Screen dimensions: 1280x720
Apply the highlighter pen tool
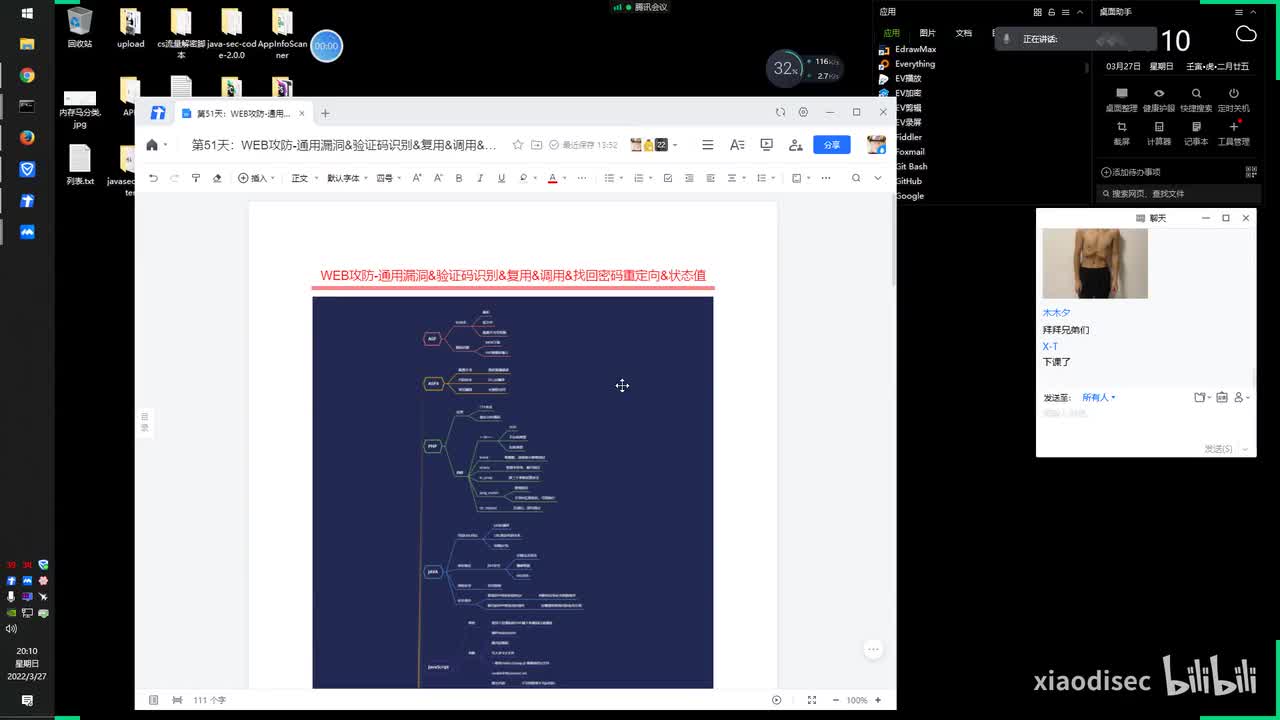point(523,178)
